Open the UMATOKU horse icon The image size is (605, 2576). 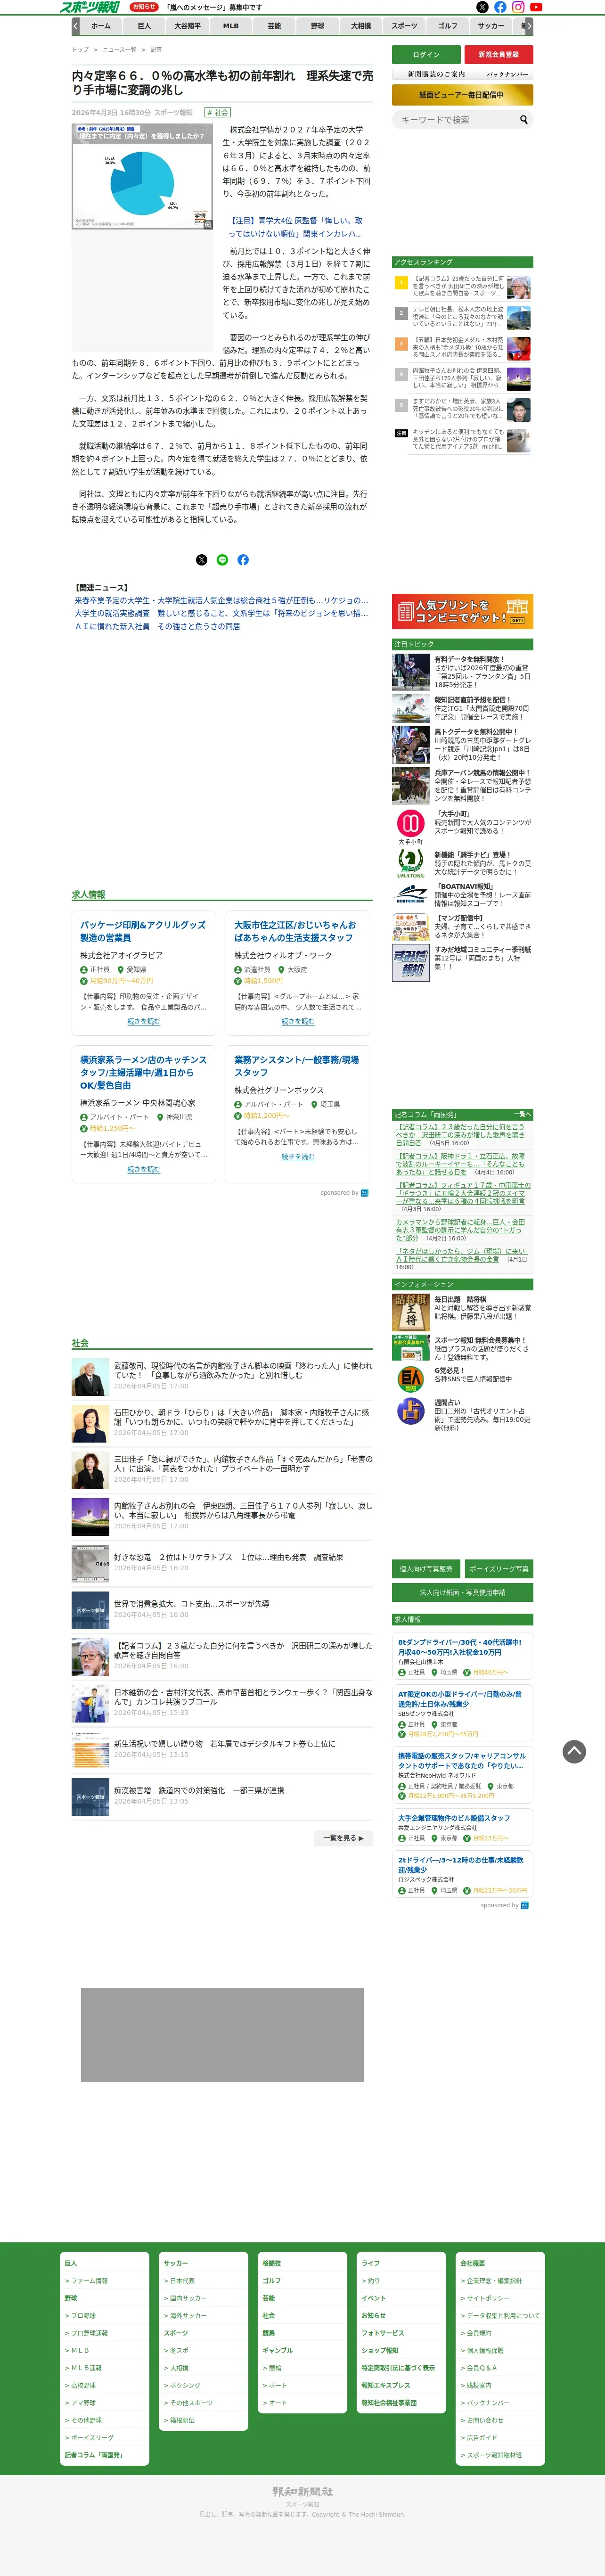(x=410, y=863)
